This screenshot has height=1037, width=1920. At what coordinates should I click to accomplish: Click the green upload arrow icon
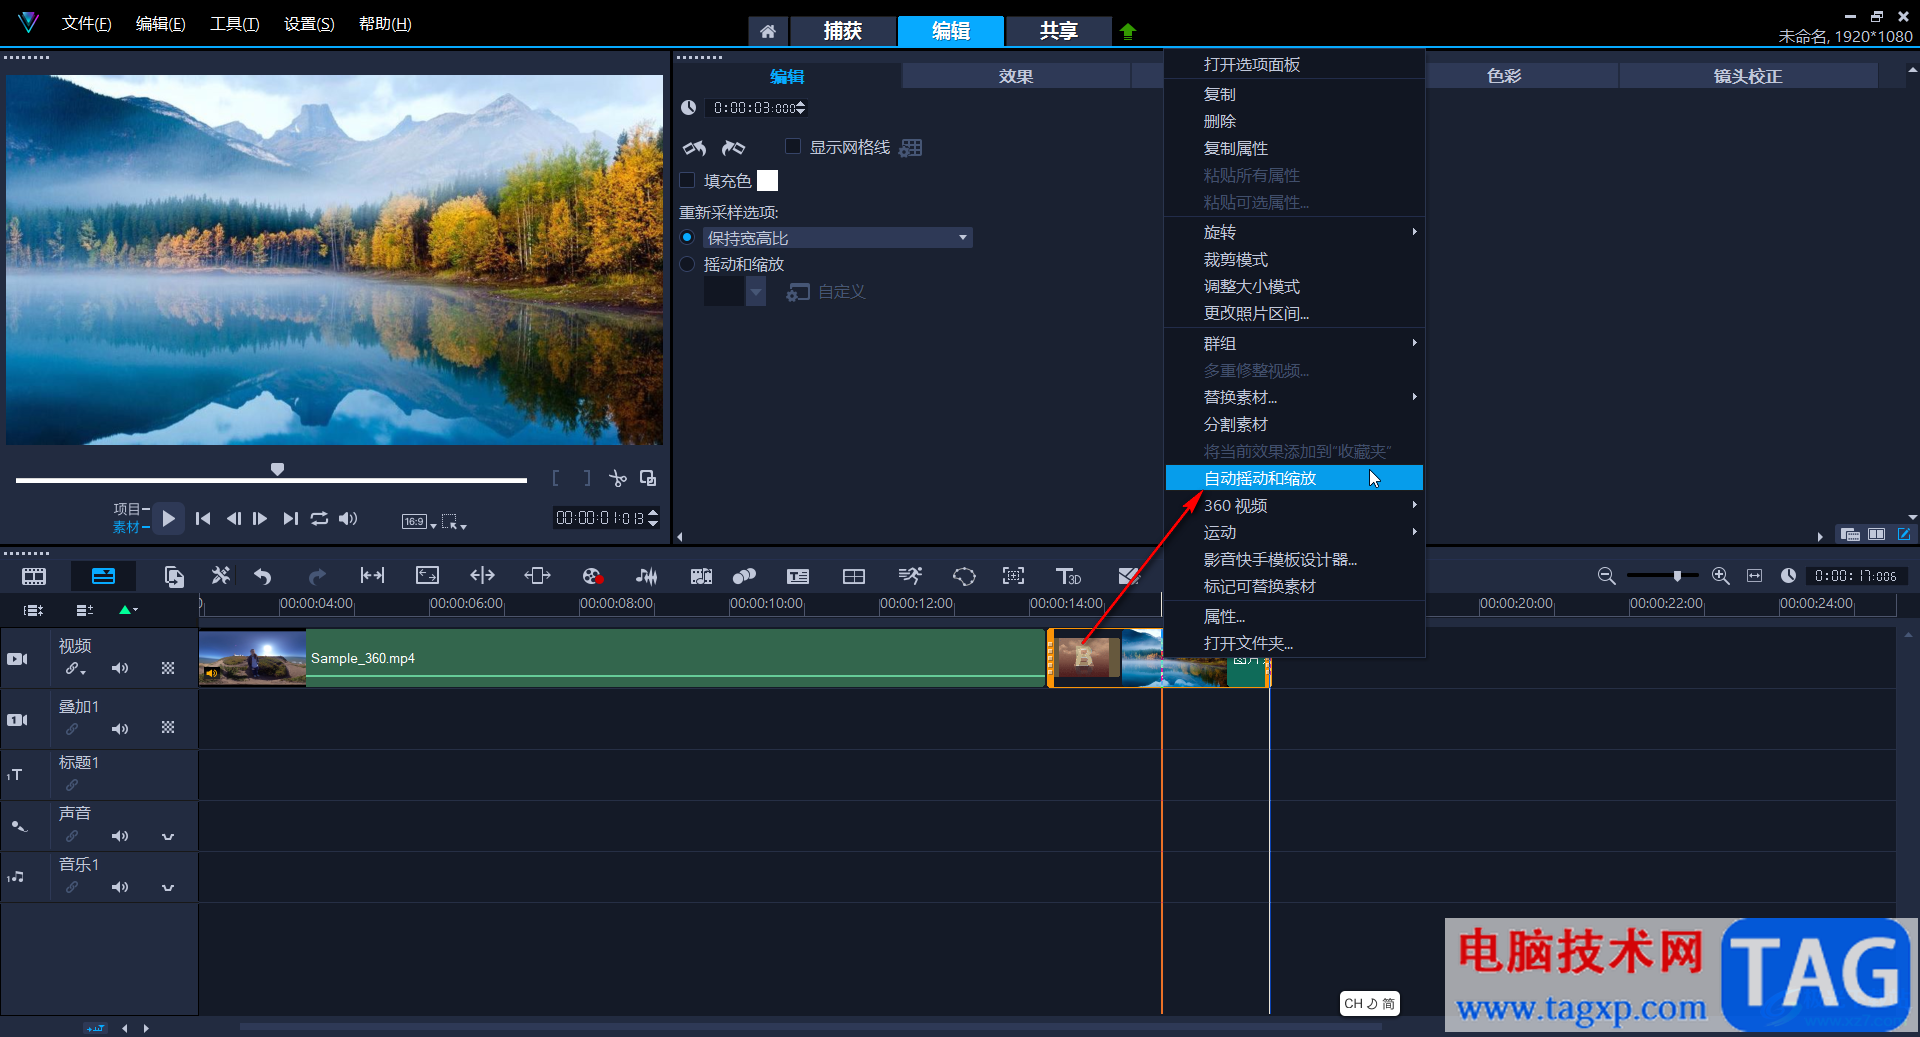(x=1128, y=31)
